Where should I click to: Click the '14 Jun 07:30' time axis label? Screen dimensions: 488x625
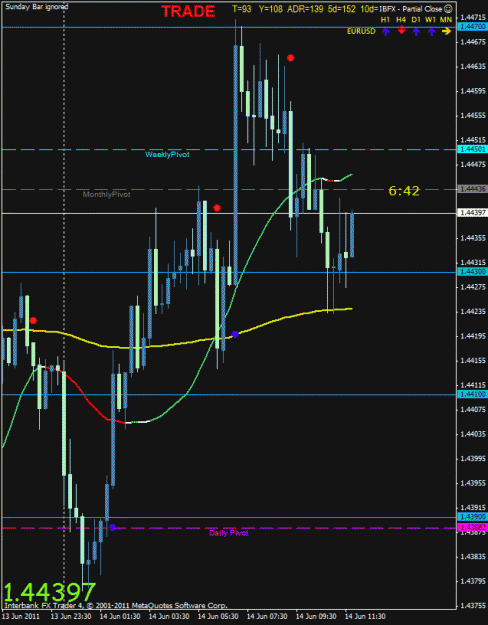point(268,616)
